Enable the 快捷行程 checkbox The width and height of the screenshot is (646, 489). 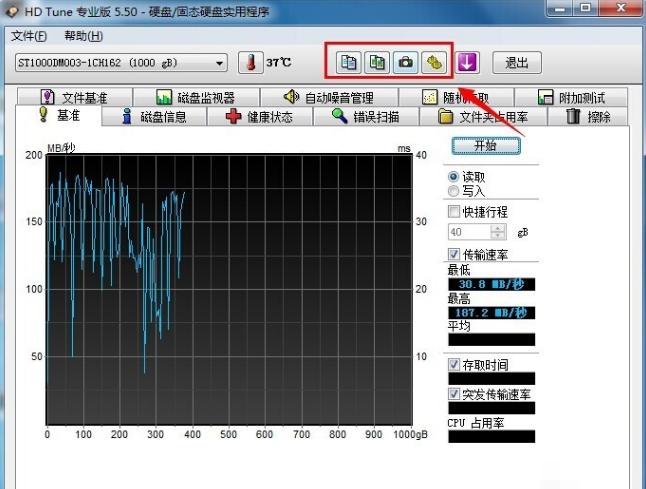click(455, 212)
